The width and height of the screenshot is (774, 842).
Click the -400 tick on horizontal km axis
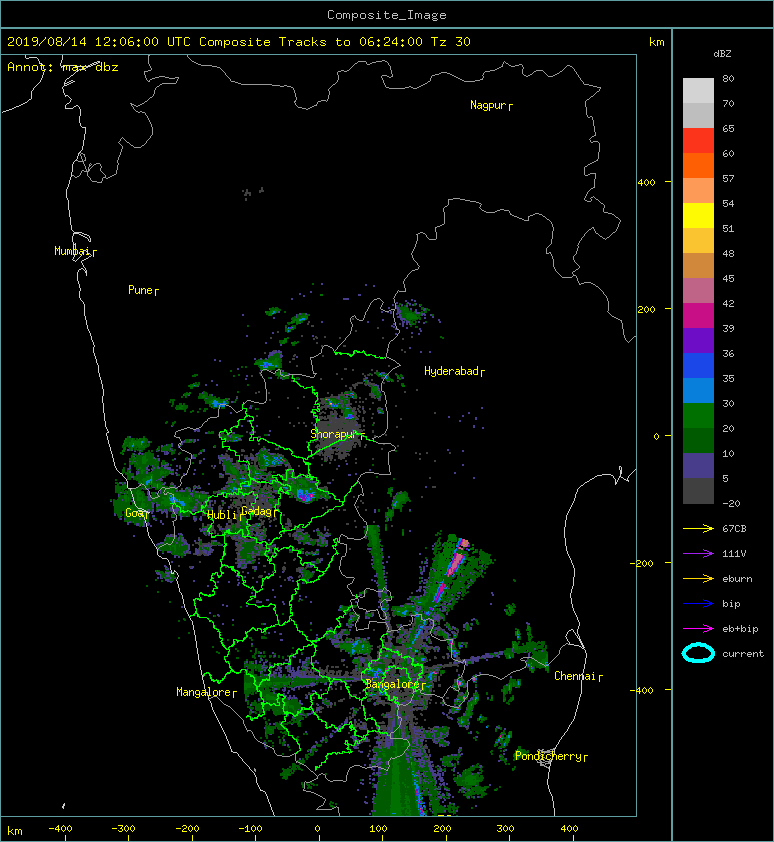60,829
